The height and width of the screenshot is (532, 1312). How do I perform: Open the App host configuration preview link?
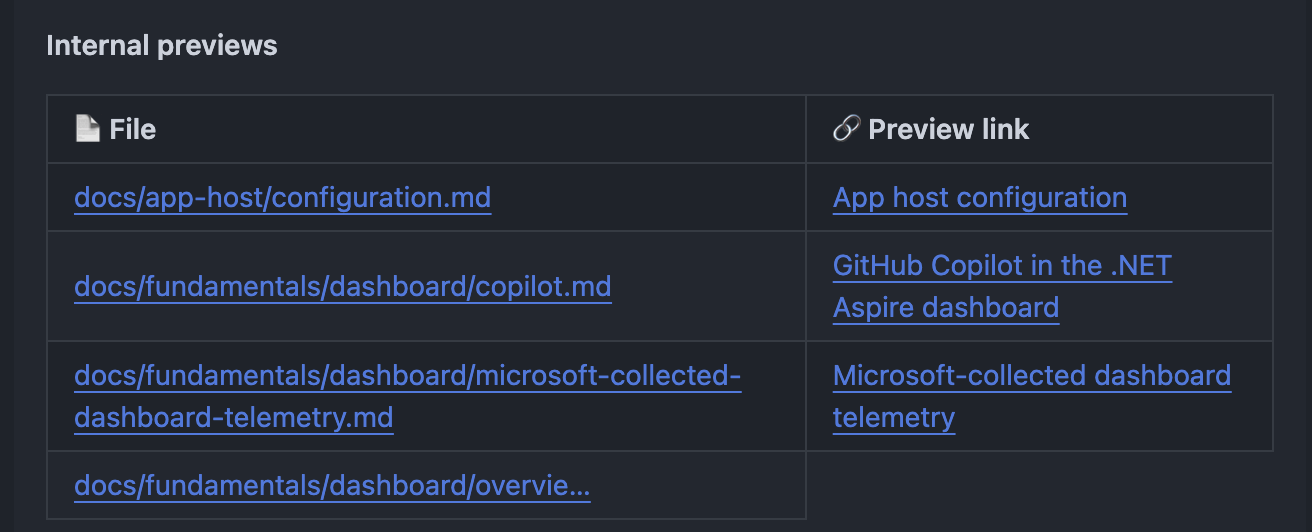pos(980,198)
